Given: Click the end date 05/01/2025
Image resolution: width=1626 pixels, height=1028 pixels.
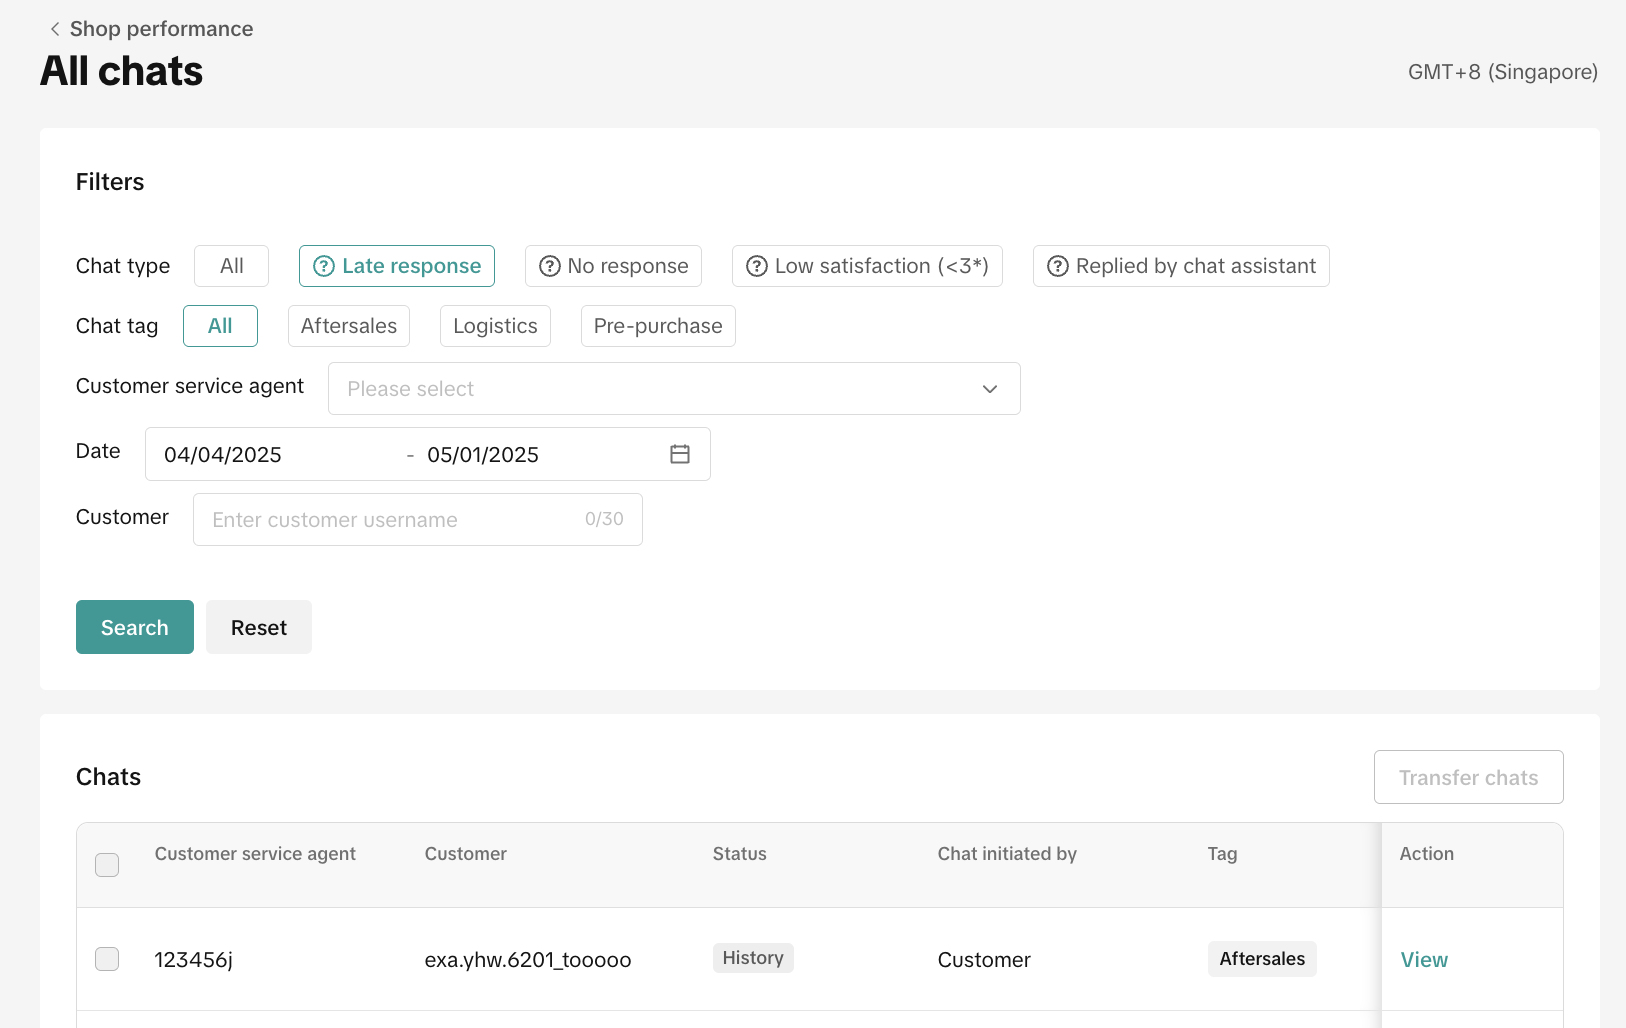Looking at the screenshot, I should pos(483,455).
